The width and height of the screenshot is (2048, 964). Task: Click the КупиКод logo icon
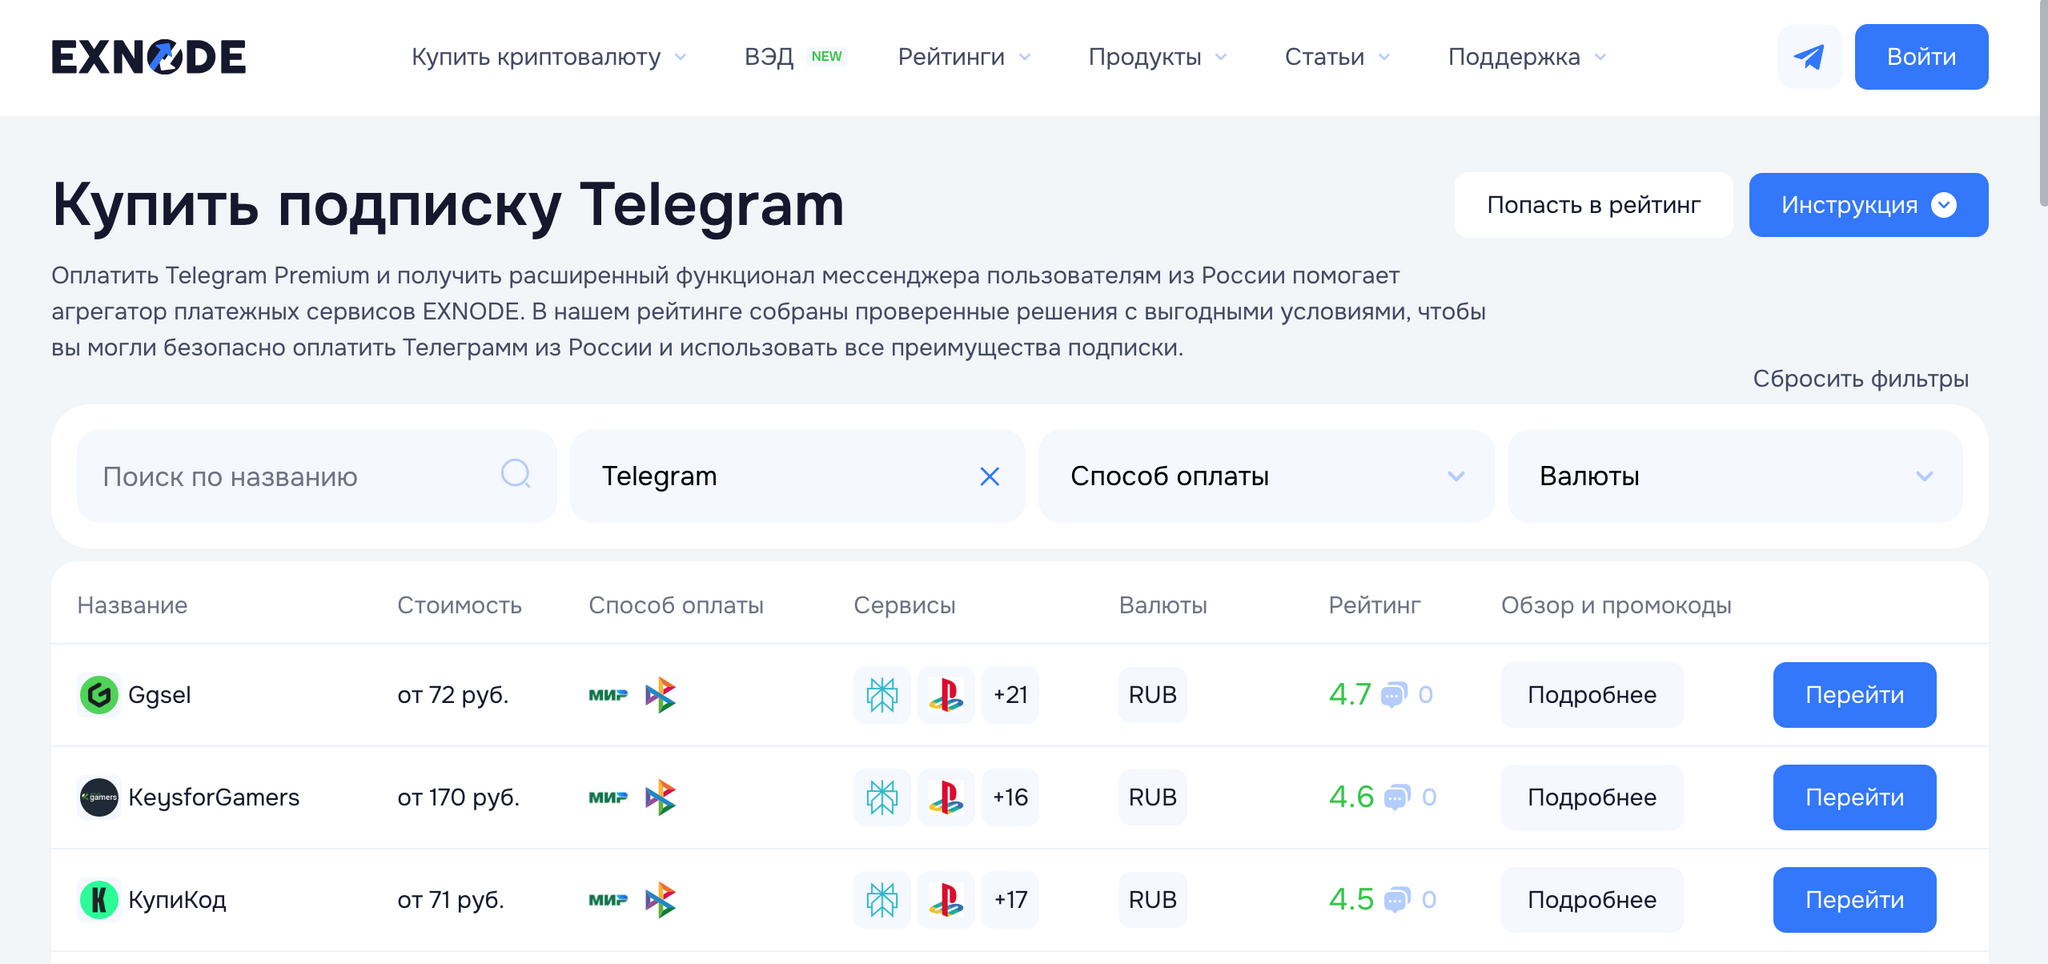99,900
